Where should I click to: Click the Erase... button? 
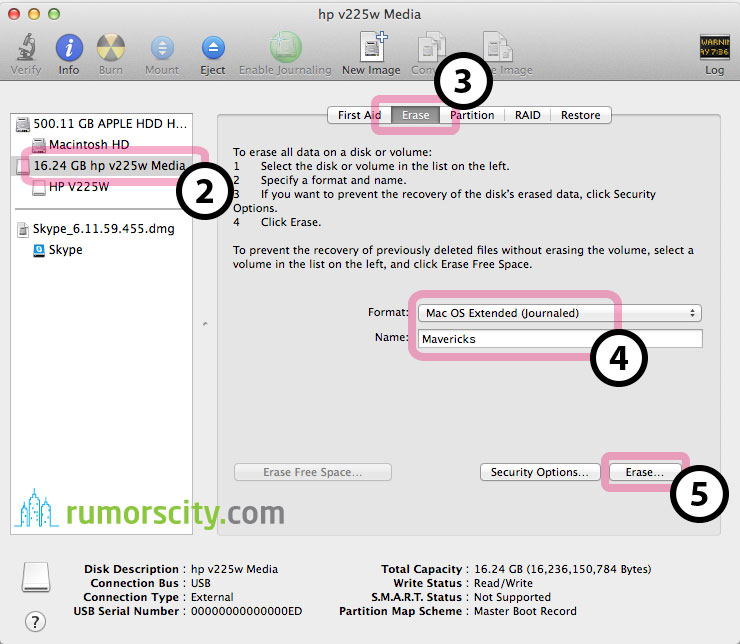[x=645, y=472]
